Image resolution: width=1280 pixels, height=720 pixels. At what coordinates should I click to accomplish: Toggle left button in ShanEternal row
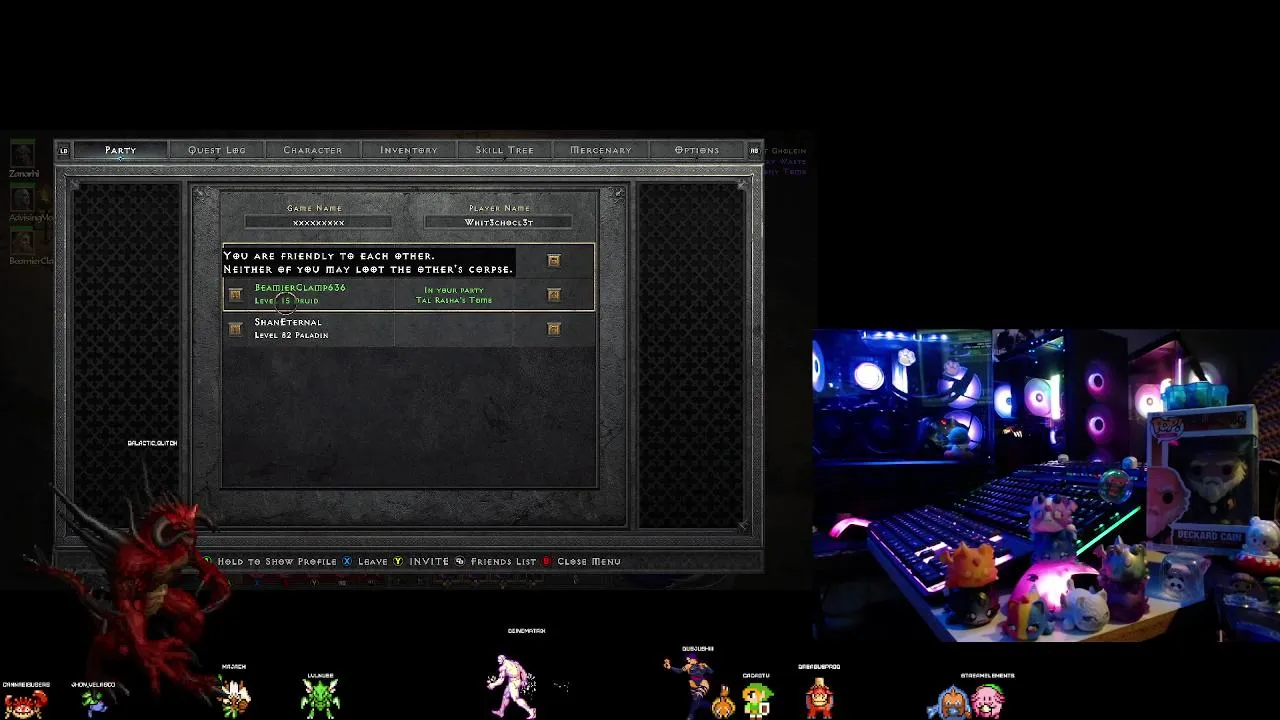pyautogui.click(x=235, y=329)
